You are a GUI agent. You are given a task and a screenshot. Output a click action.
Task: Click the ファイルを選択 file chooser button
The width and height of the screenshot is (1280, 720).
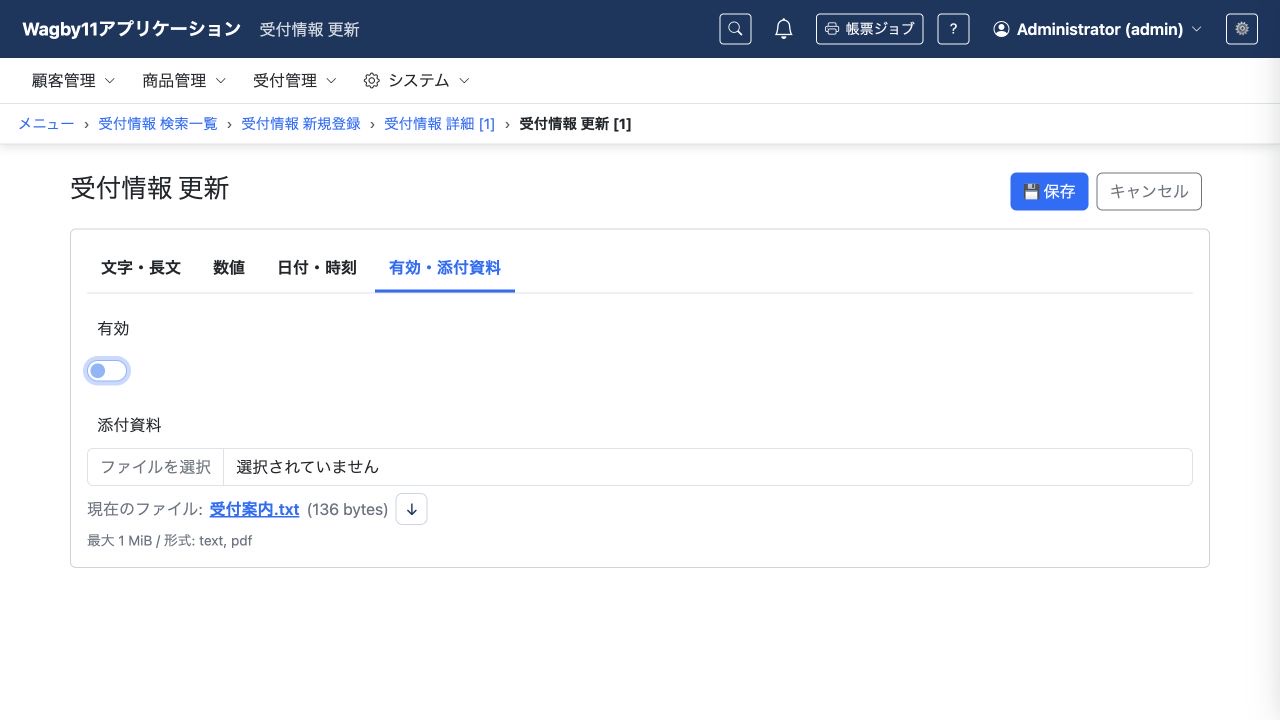tap(156, 467)
